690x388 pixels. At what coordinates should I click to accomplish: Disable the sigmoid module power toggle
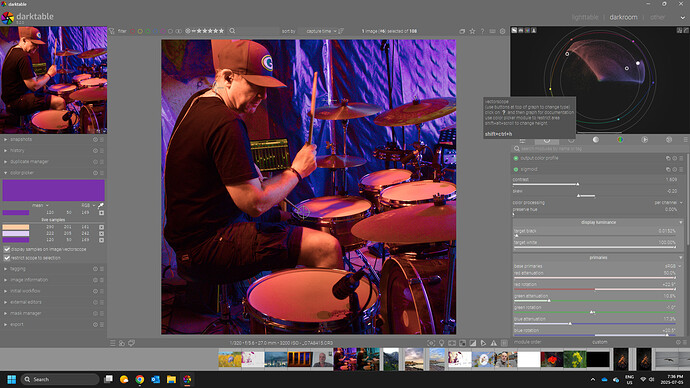(516, 169)
